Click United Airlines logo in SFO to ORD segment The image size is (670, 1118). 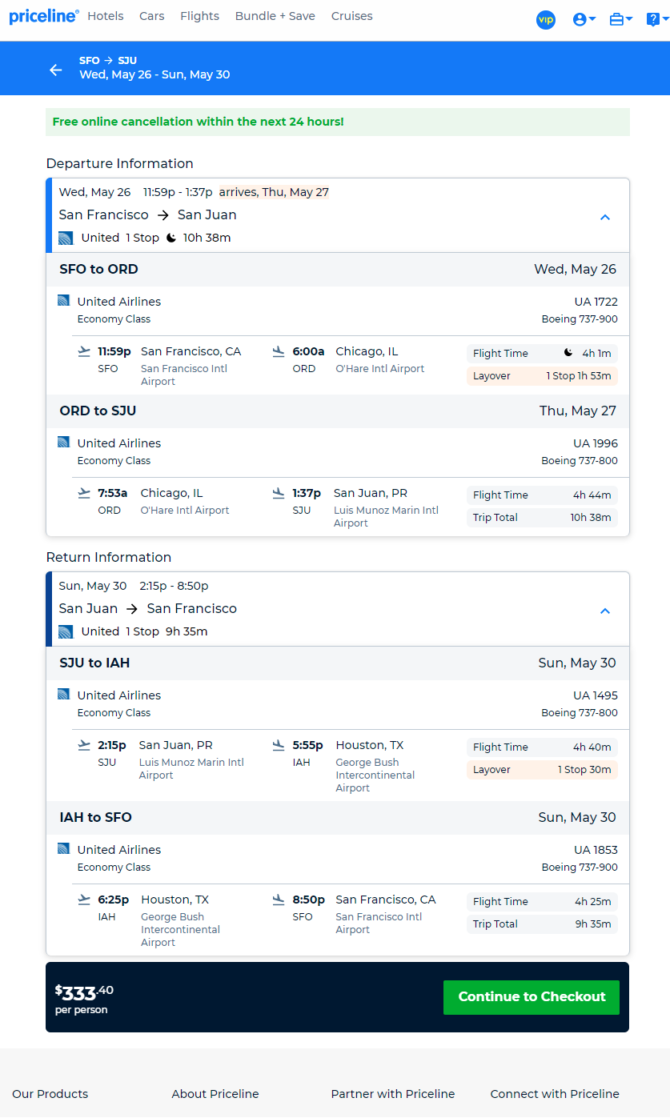pos(63,301)
